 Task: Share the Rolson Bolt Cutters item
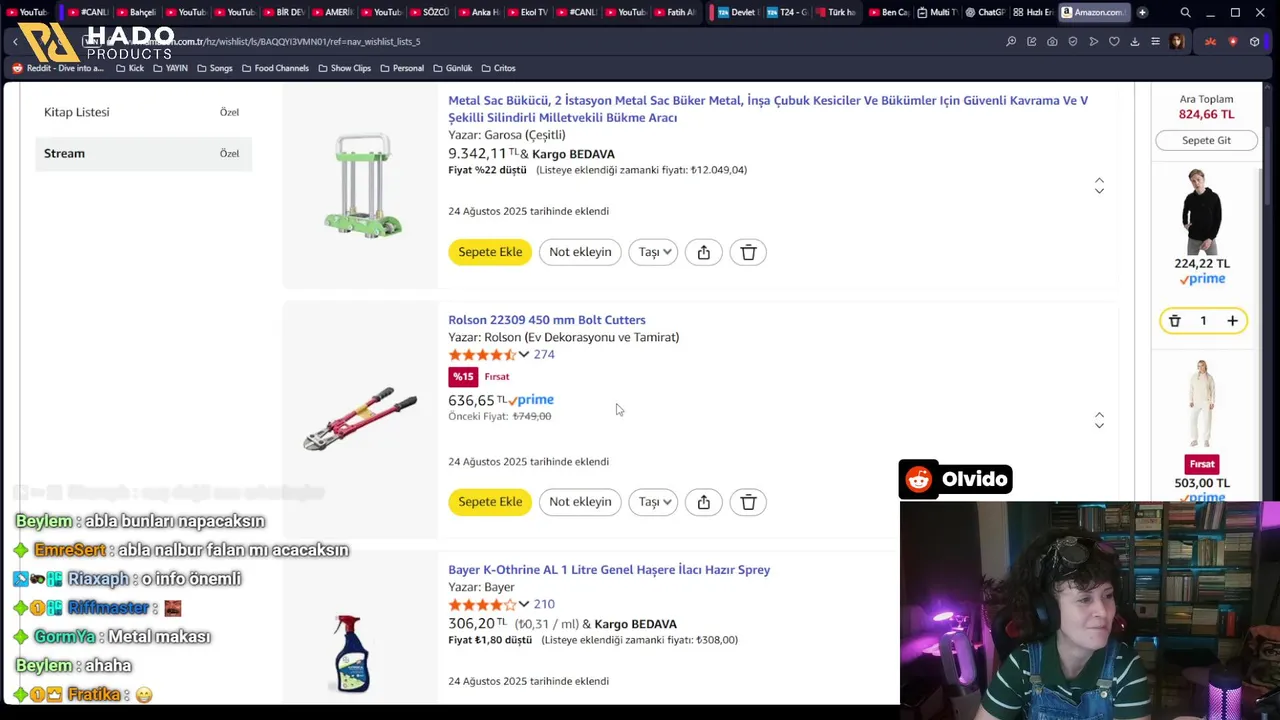coord(704,502)
